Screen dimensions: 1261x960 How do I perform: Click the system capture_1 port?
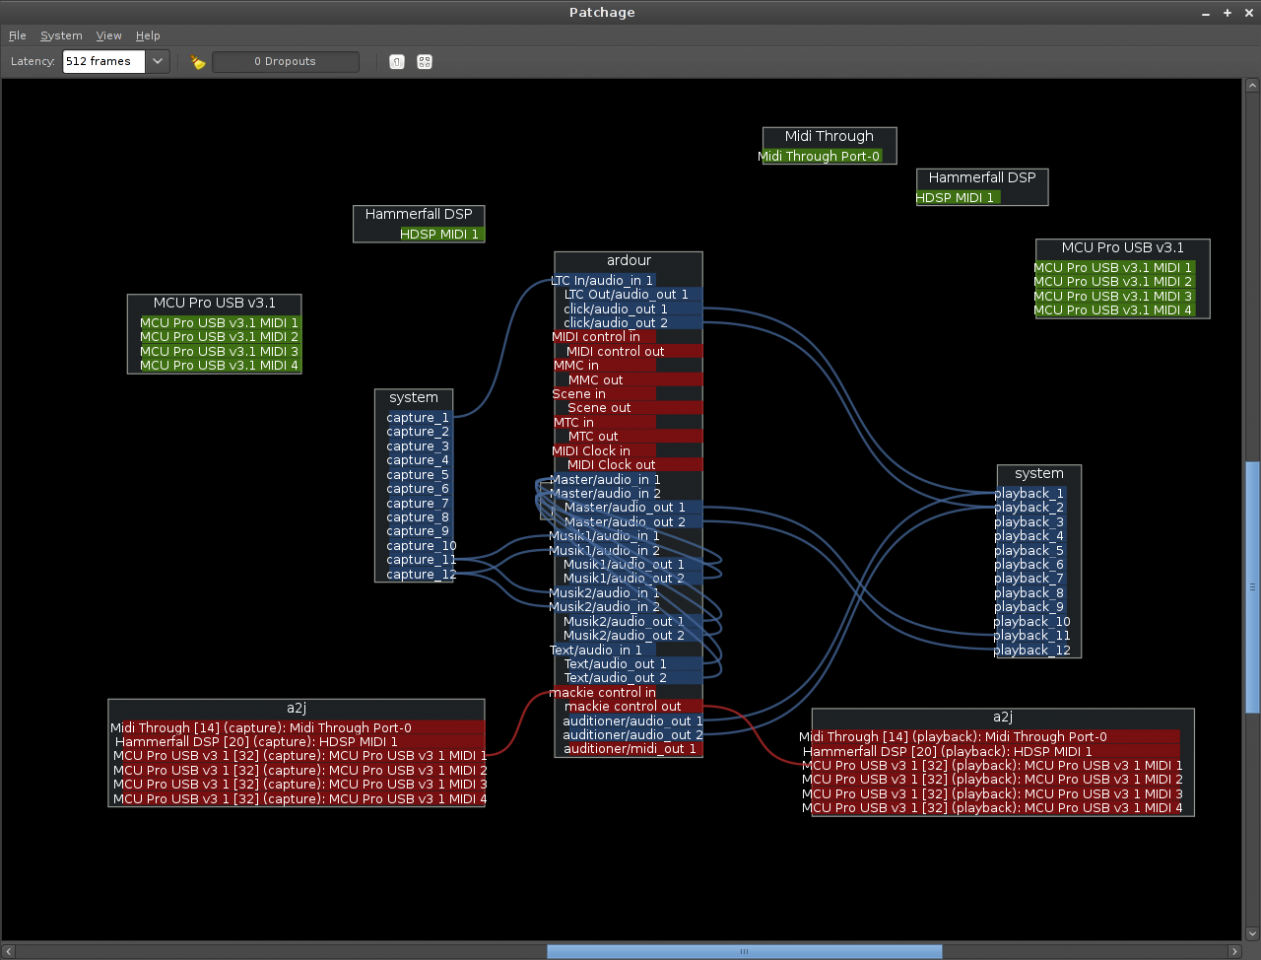pyautogui.click(x=418, y=418)
